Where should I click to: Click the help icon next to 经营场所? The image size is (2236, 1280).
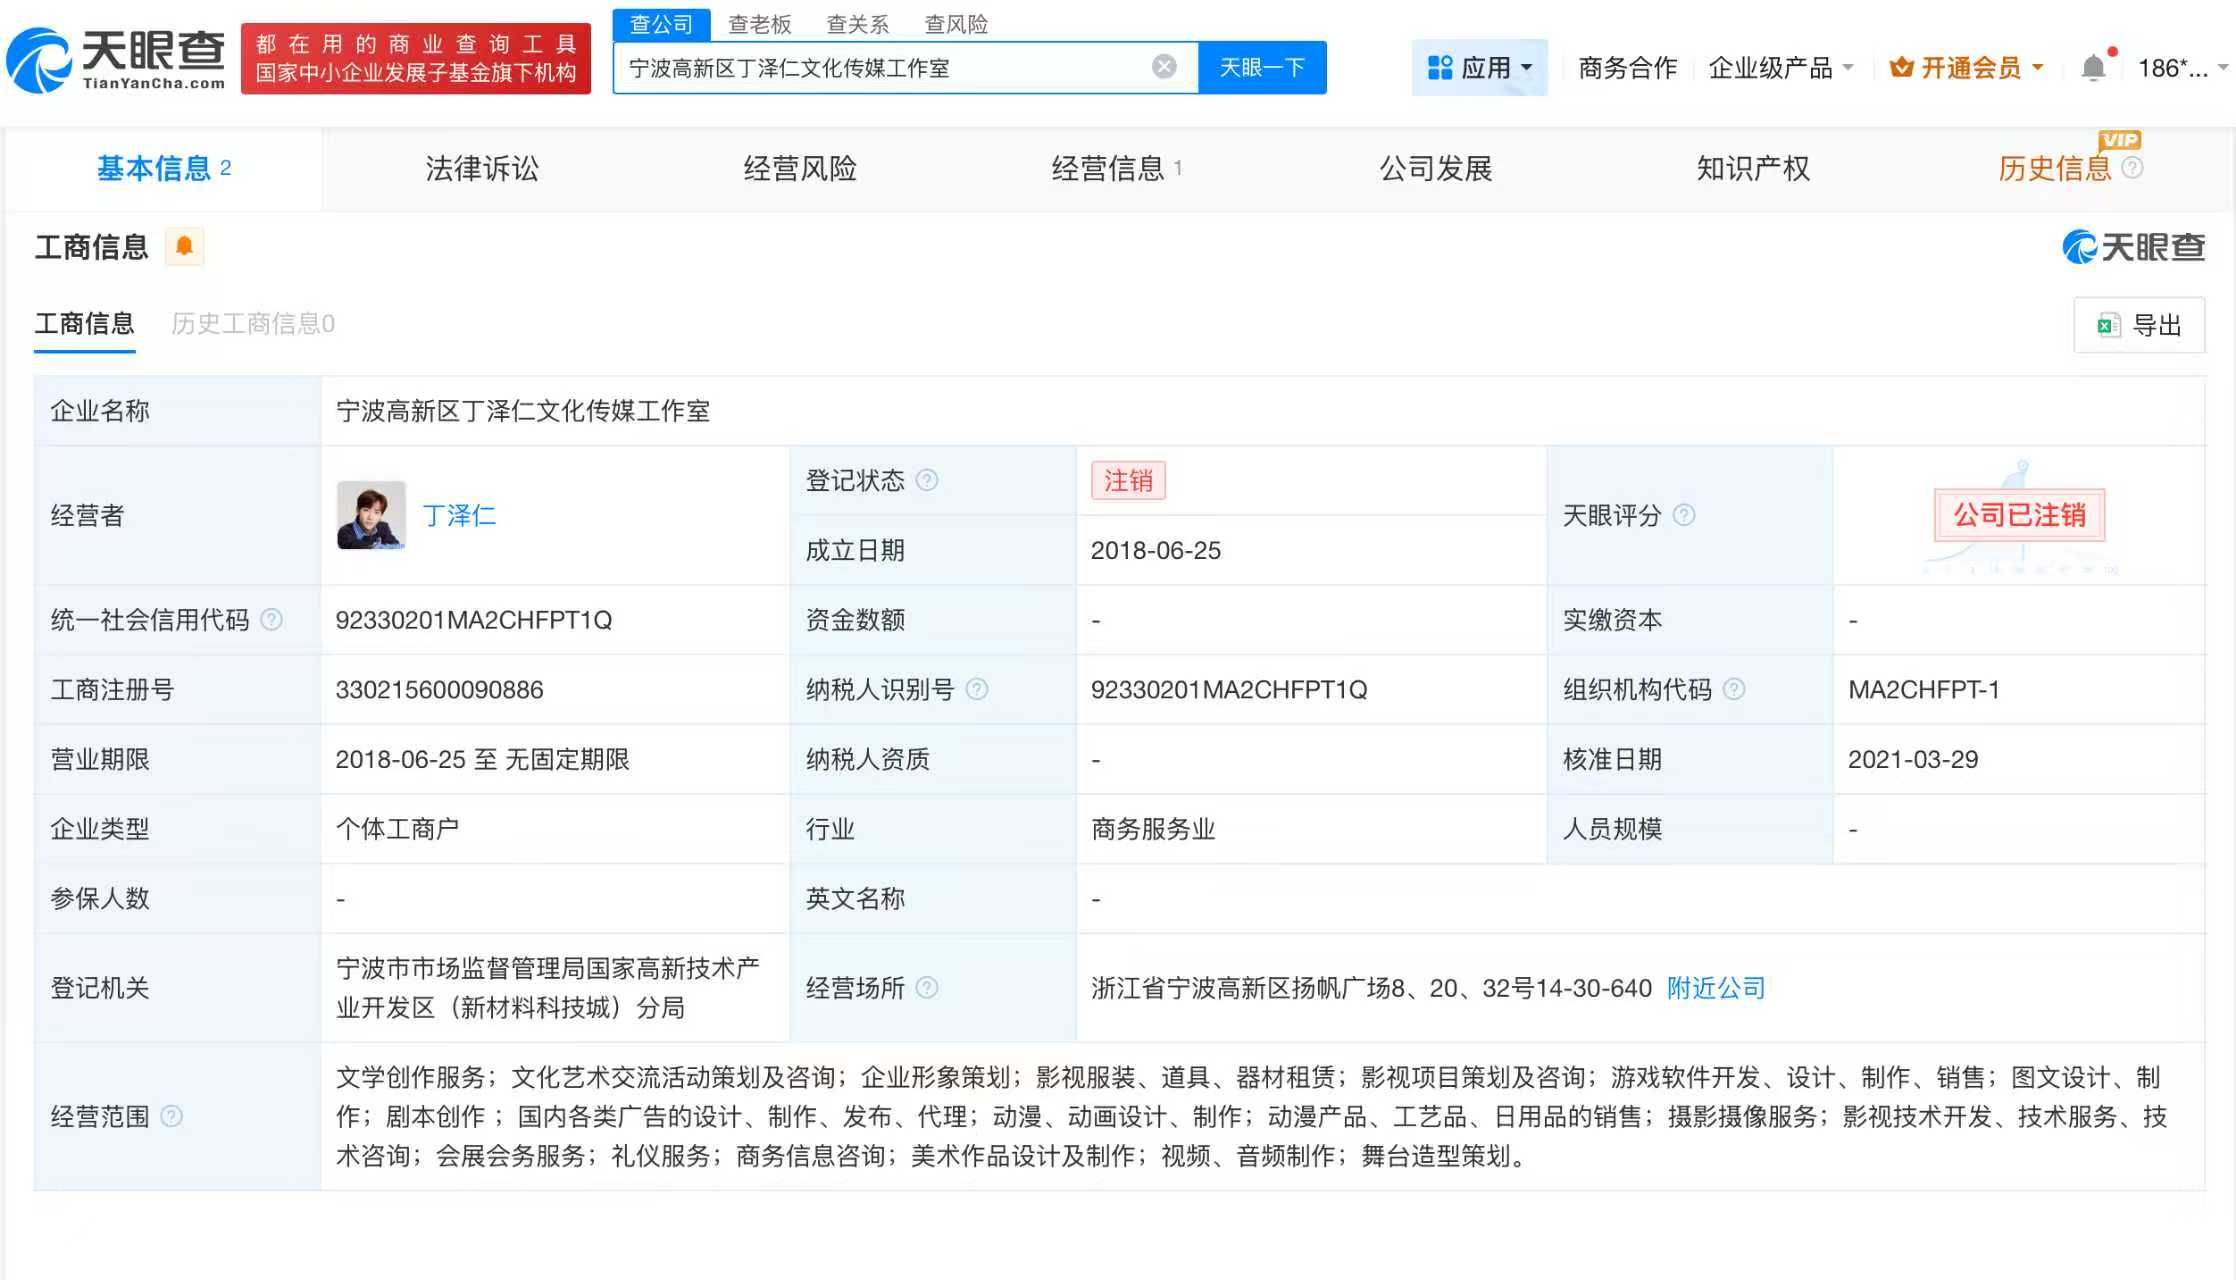(x=927, y=988)
